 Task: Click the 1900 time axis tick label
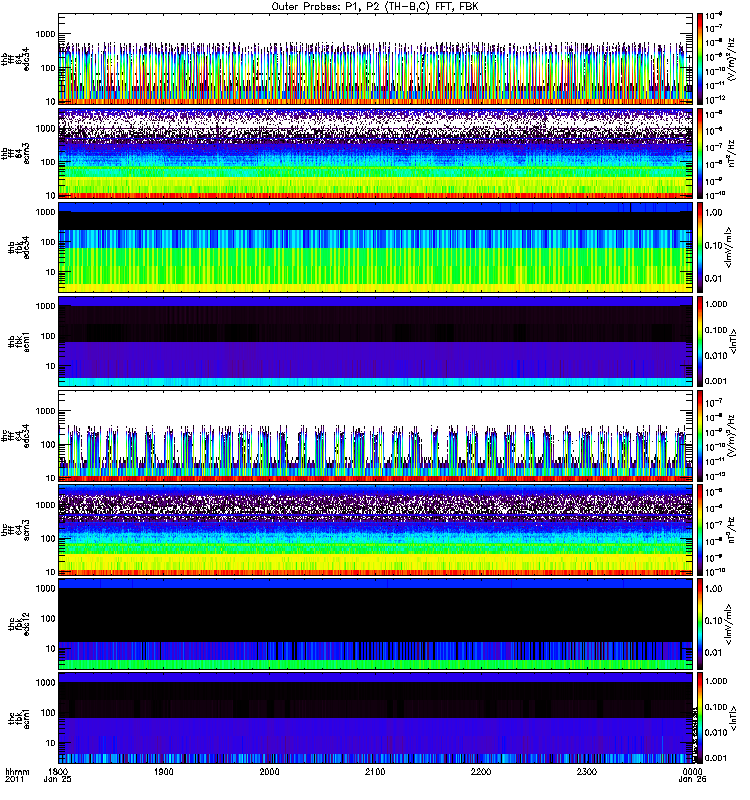click(164, 772)
